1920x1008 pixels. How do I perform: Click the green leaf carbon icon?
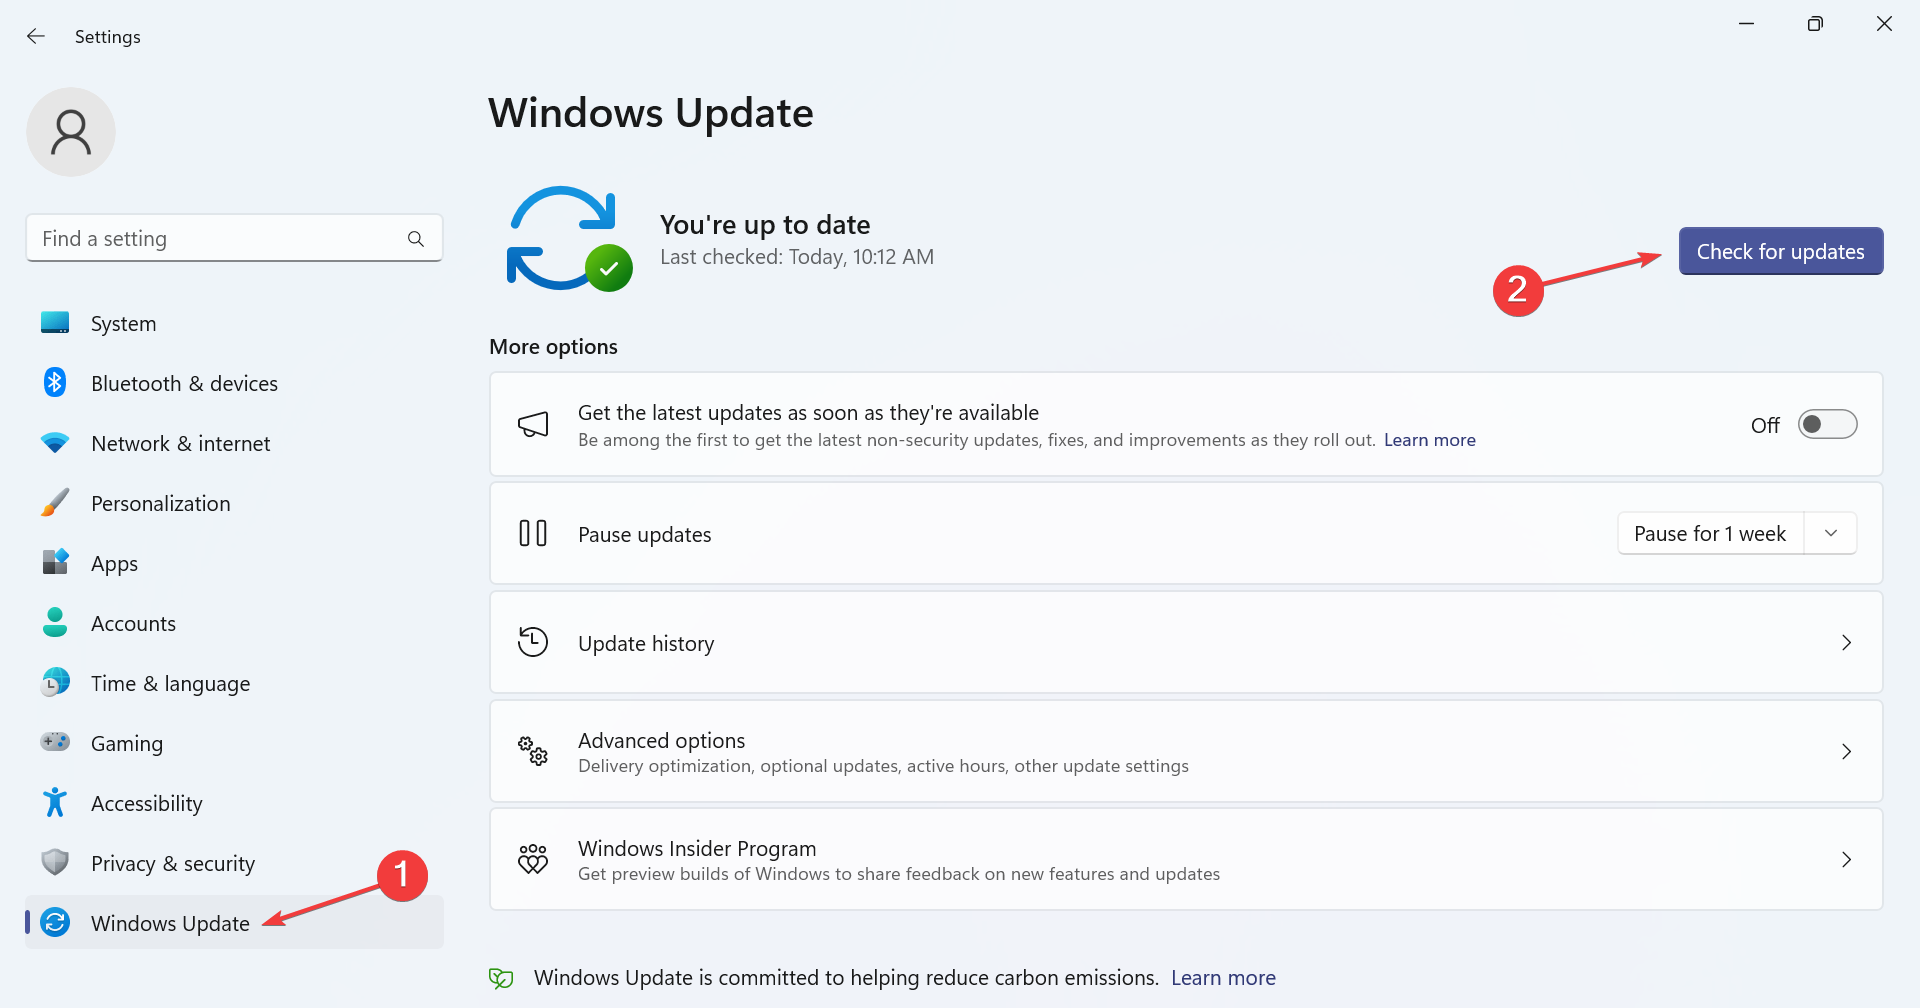tap(501, 978)
